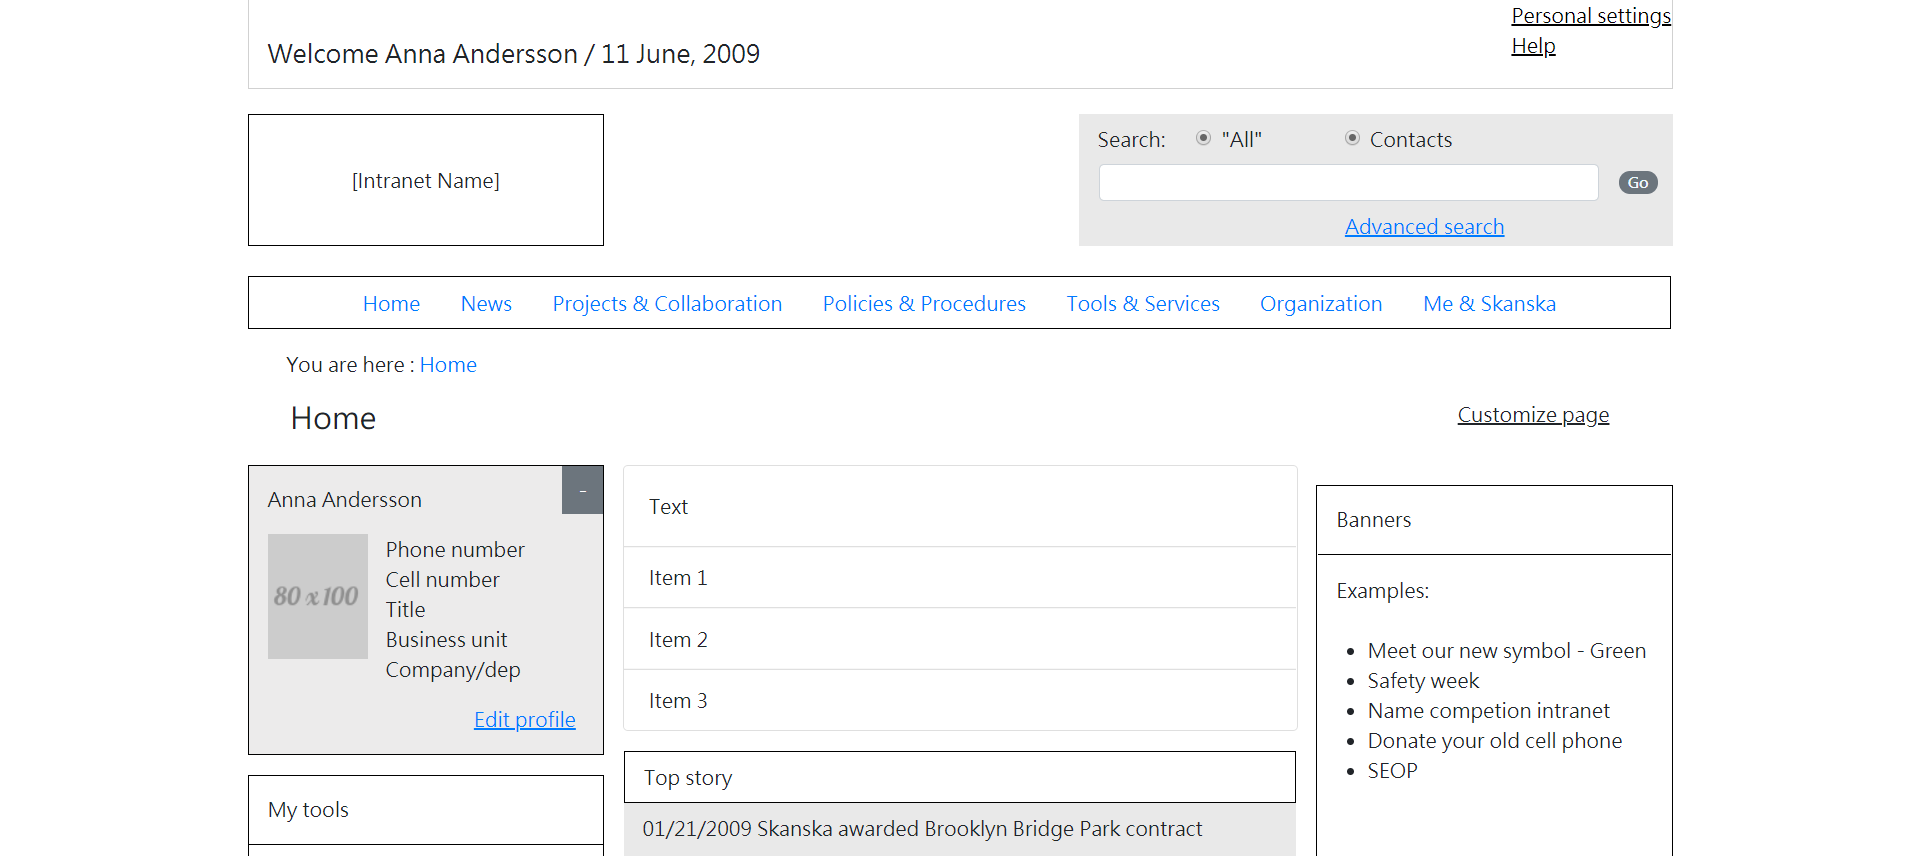This screenshot has height=856, width=1920.
Task: Click the search text input field
Action: click(1348, 183)
